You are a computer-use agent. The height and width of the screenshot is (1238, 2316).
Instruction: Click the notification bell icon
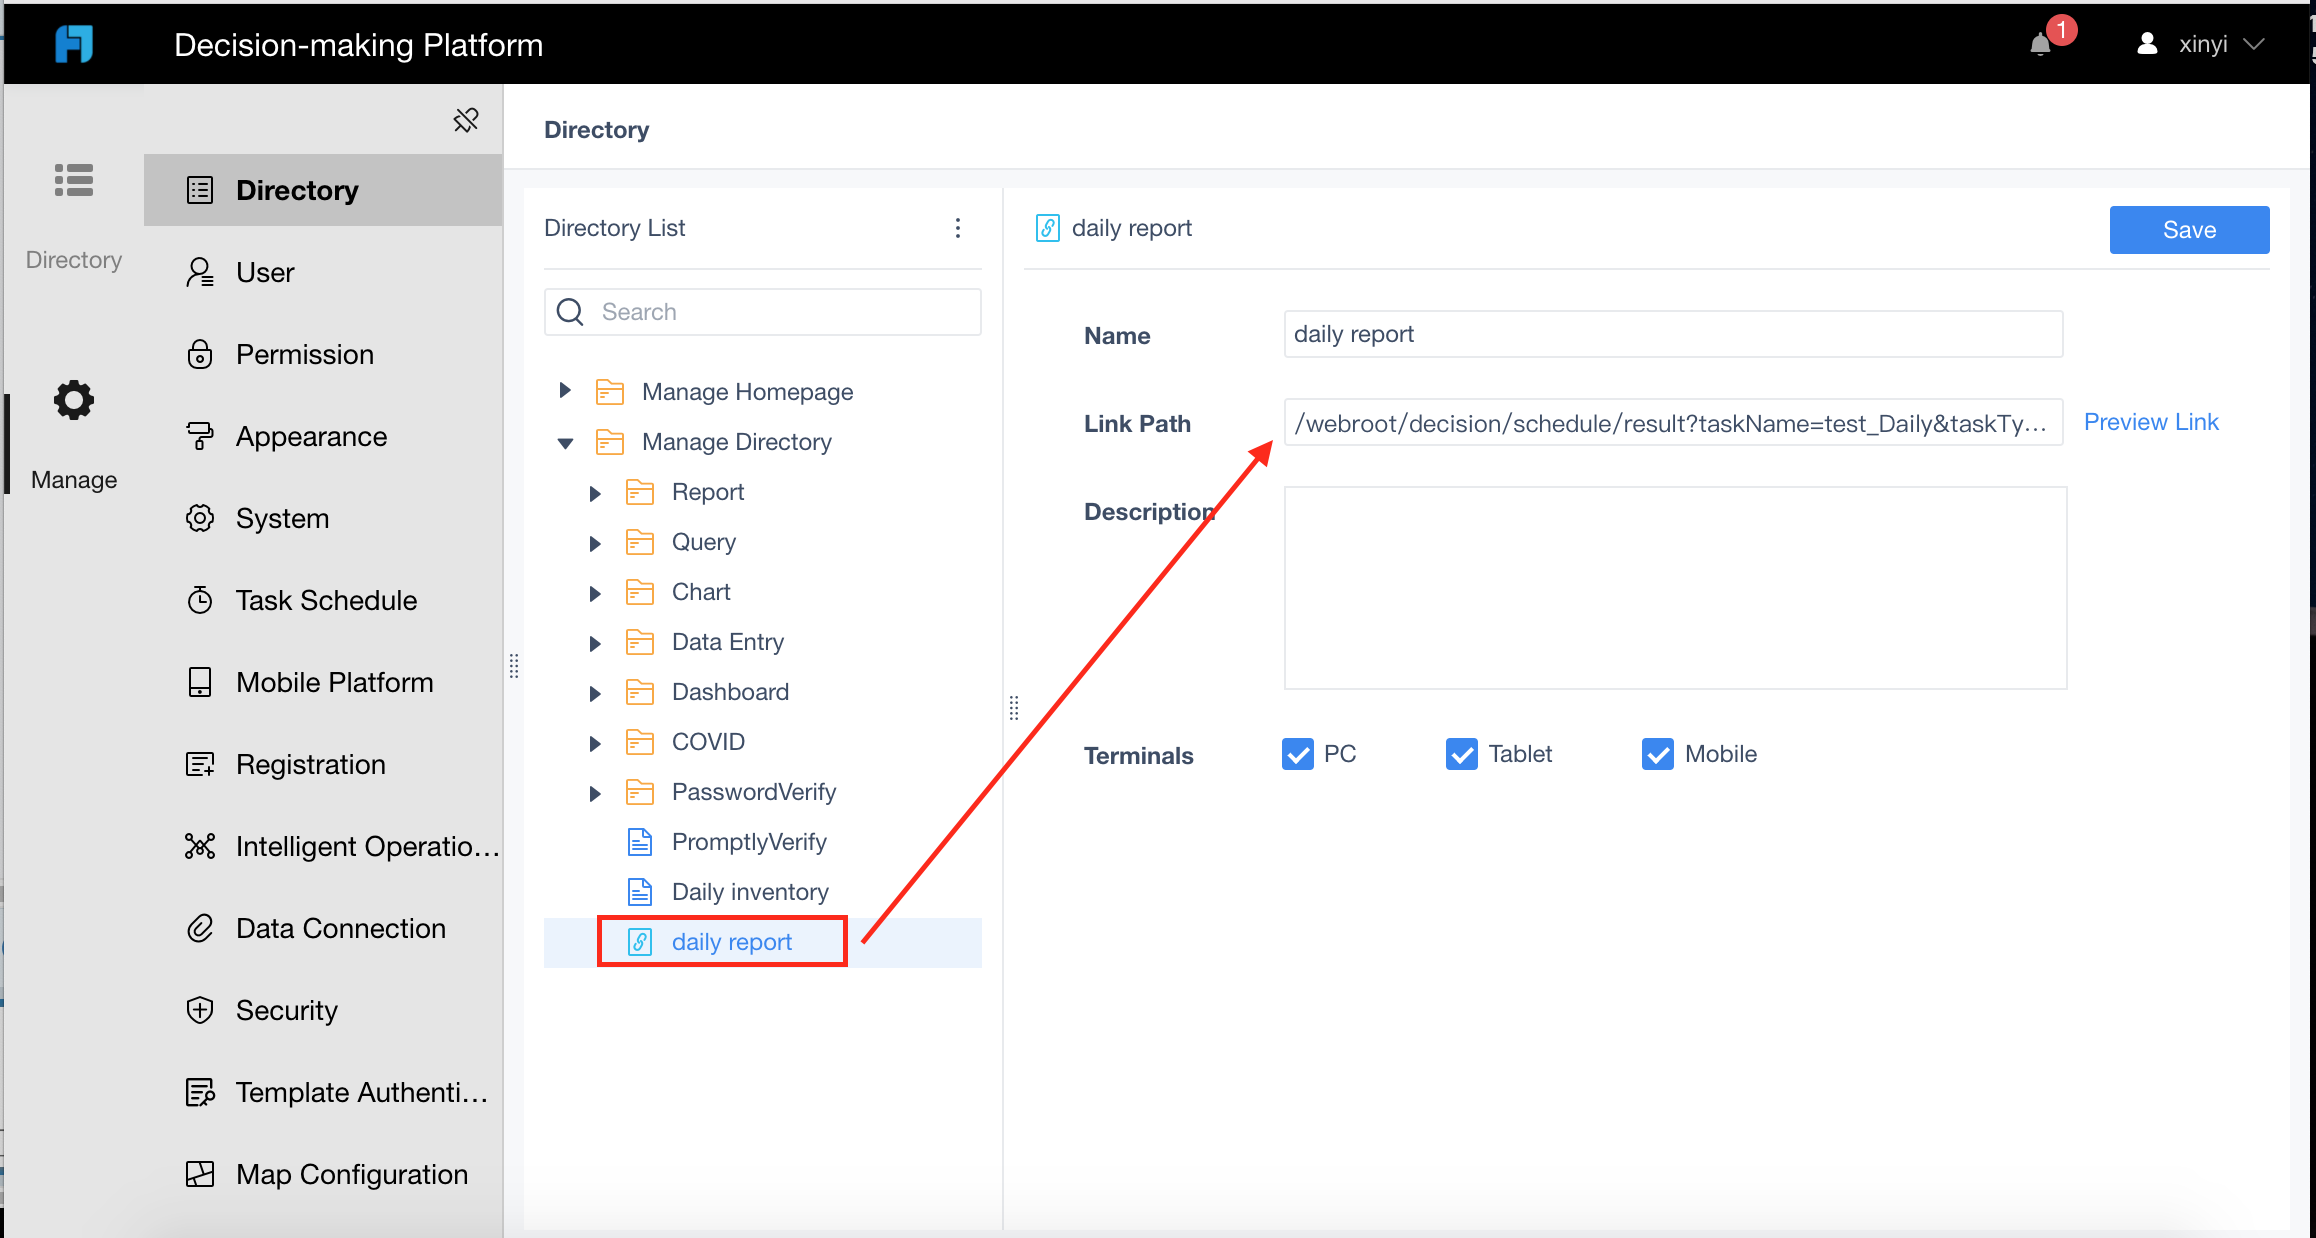pos(2040,45)
